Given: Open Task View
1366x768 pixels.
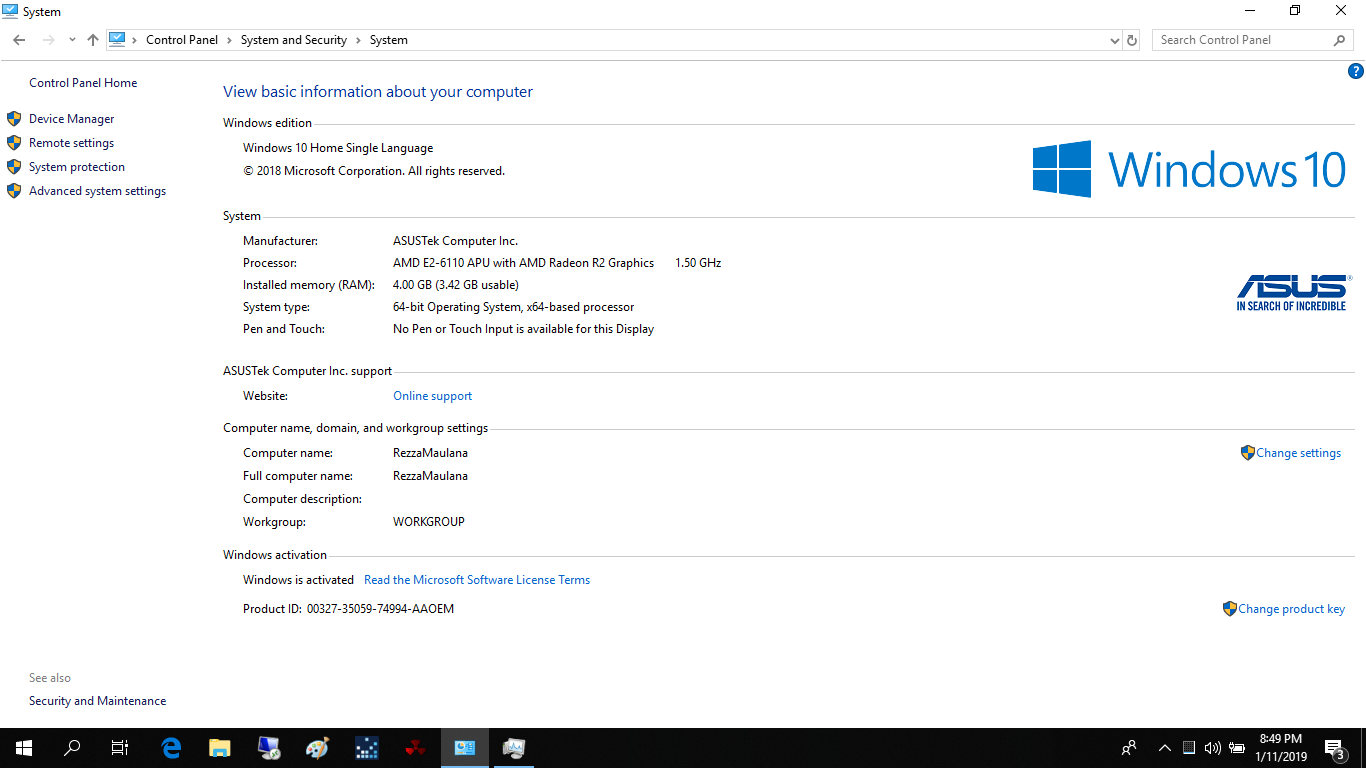Looking at the screenshot, I should pyautogui.click(x=120, y=748).
